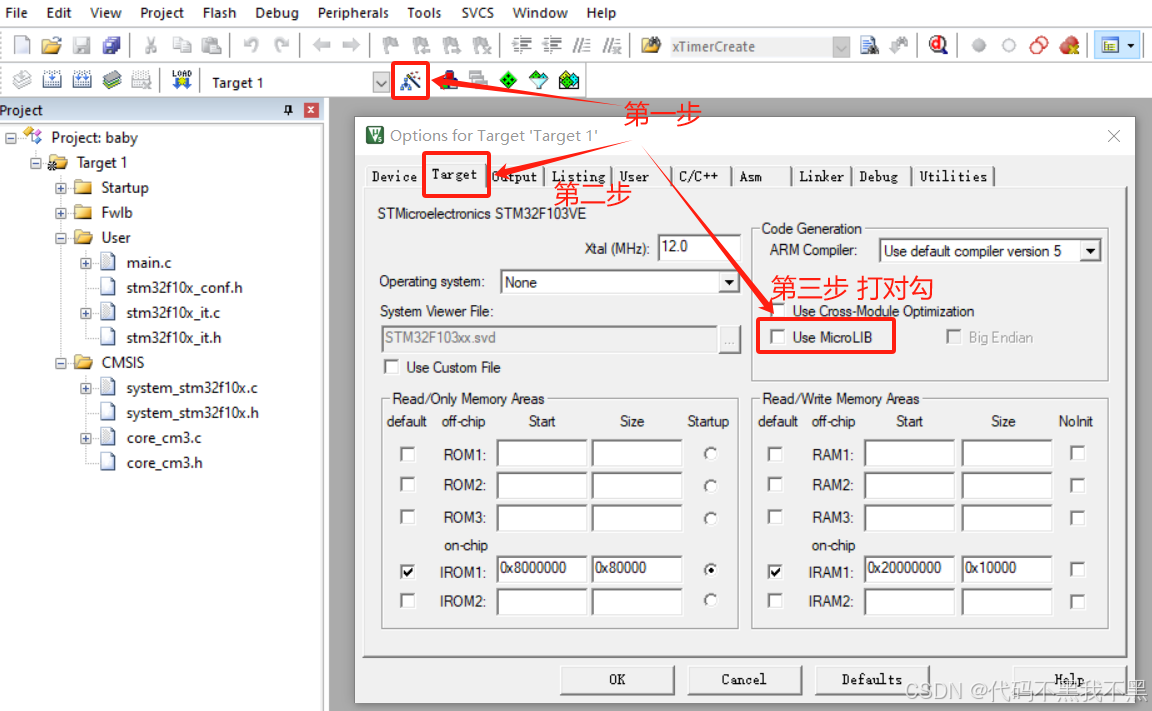Open the window layout selector
This screenshot has width=1152, height=711.
[x=1117, y=46]
